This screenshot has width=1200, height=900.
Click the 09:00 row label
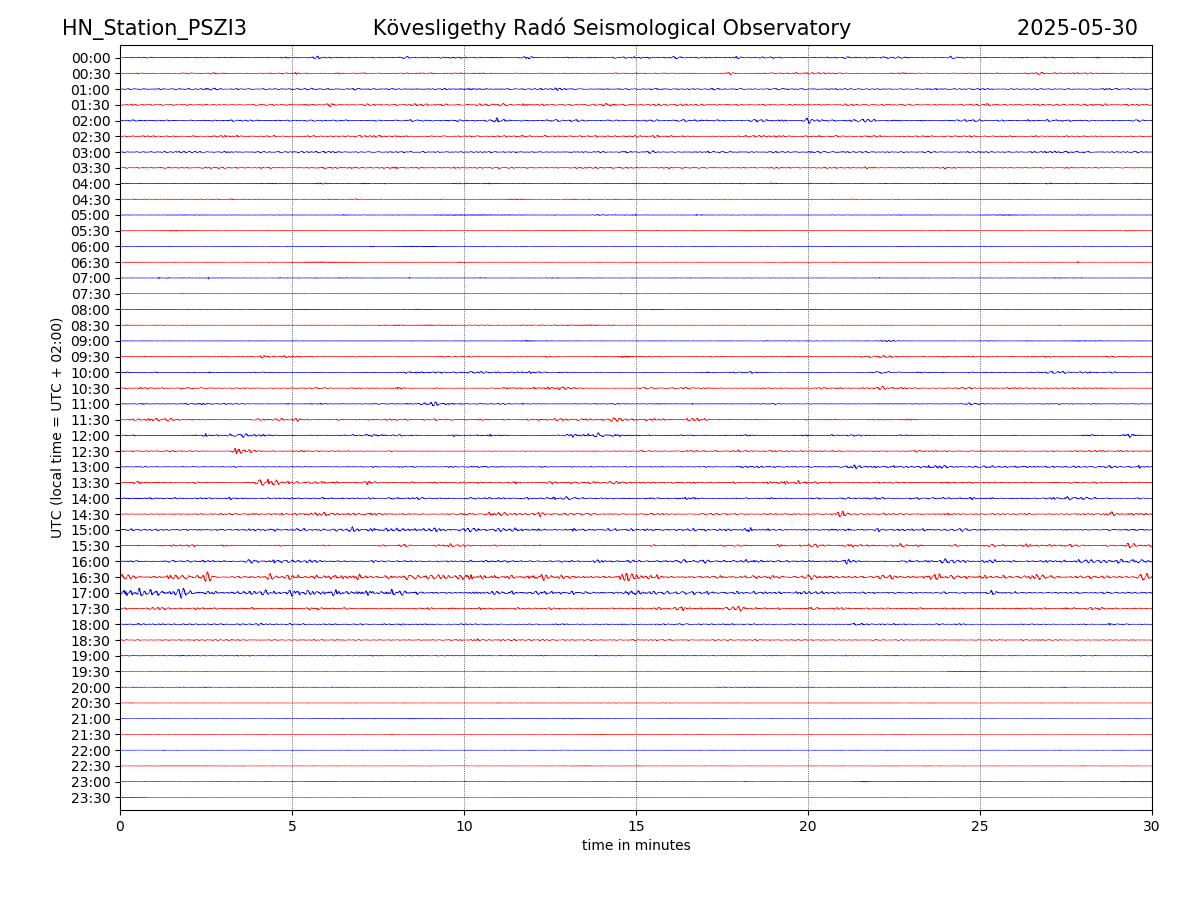(x=91, y=342)
